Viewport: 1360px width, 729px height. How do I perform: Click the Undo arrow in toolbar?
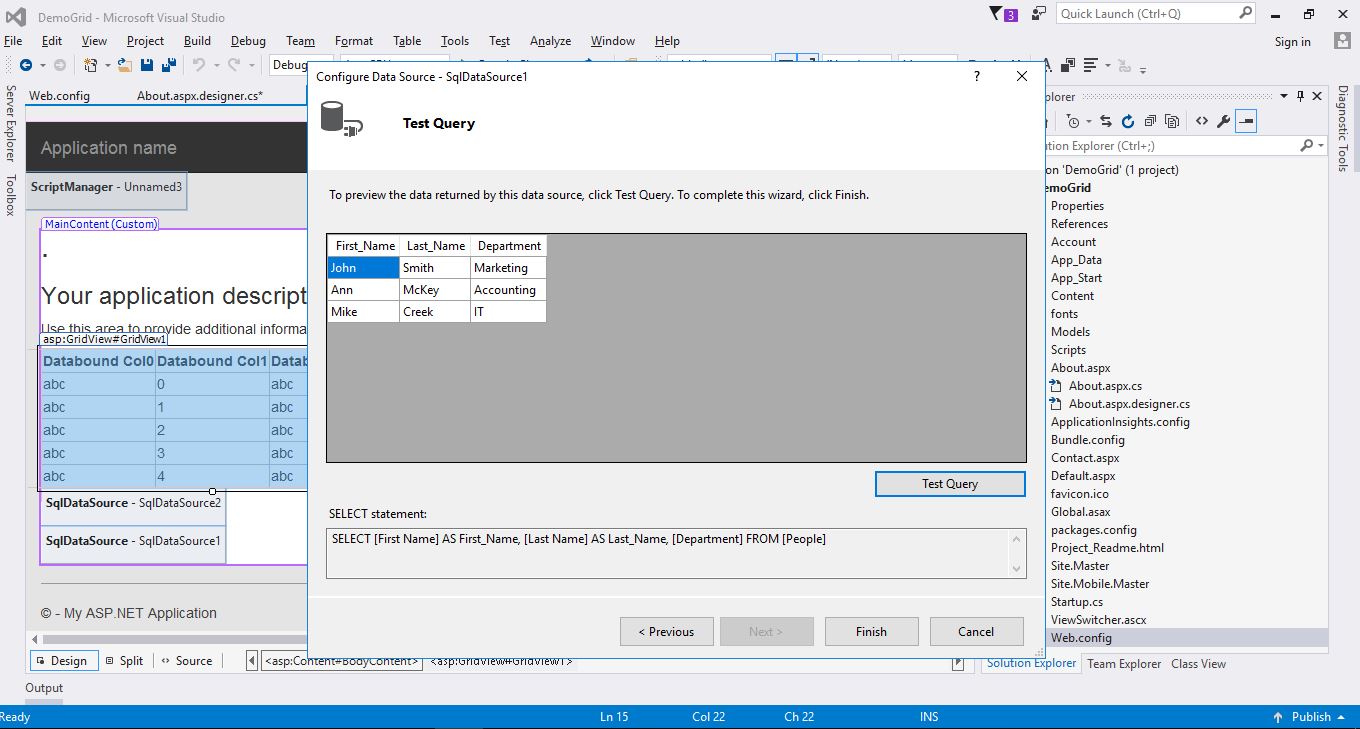(x=199, y=65)
